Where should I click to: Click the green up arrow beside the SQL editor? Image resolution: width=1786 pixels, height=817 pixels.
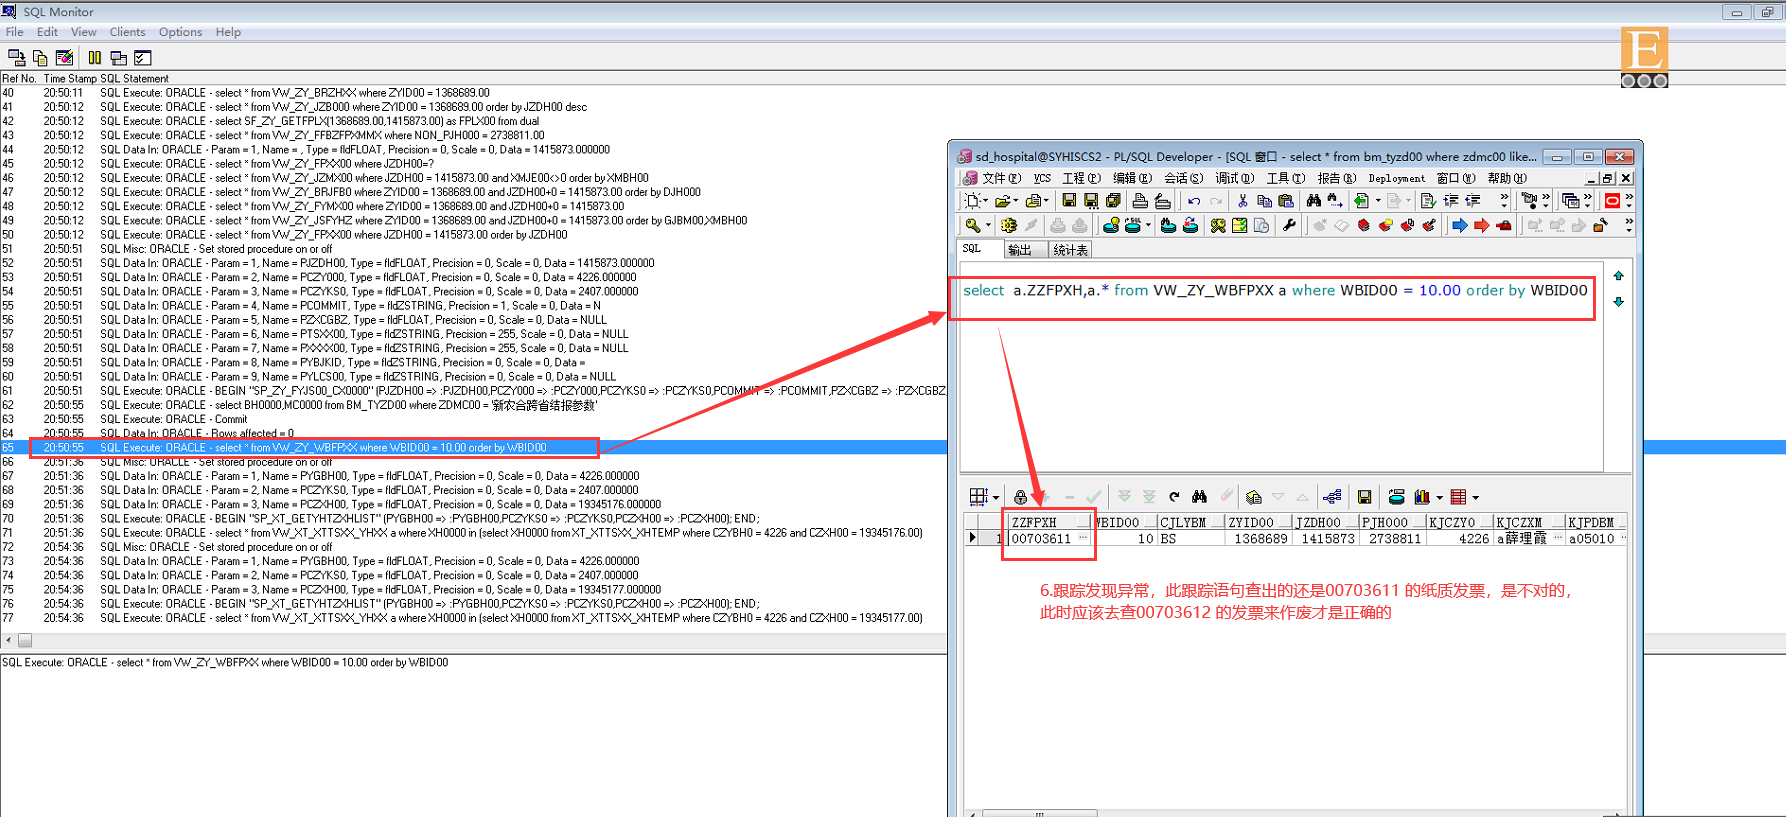1619,276
